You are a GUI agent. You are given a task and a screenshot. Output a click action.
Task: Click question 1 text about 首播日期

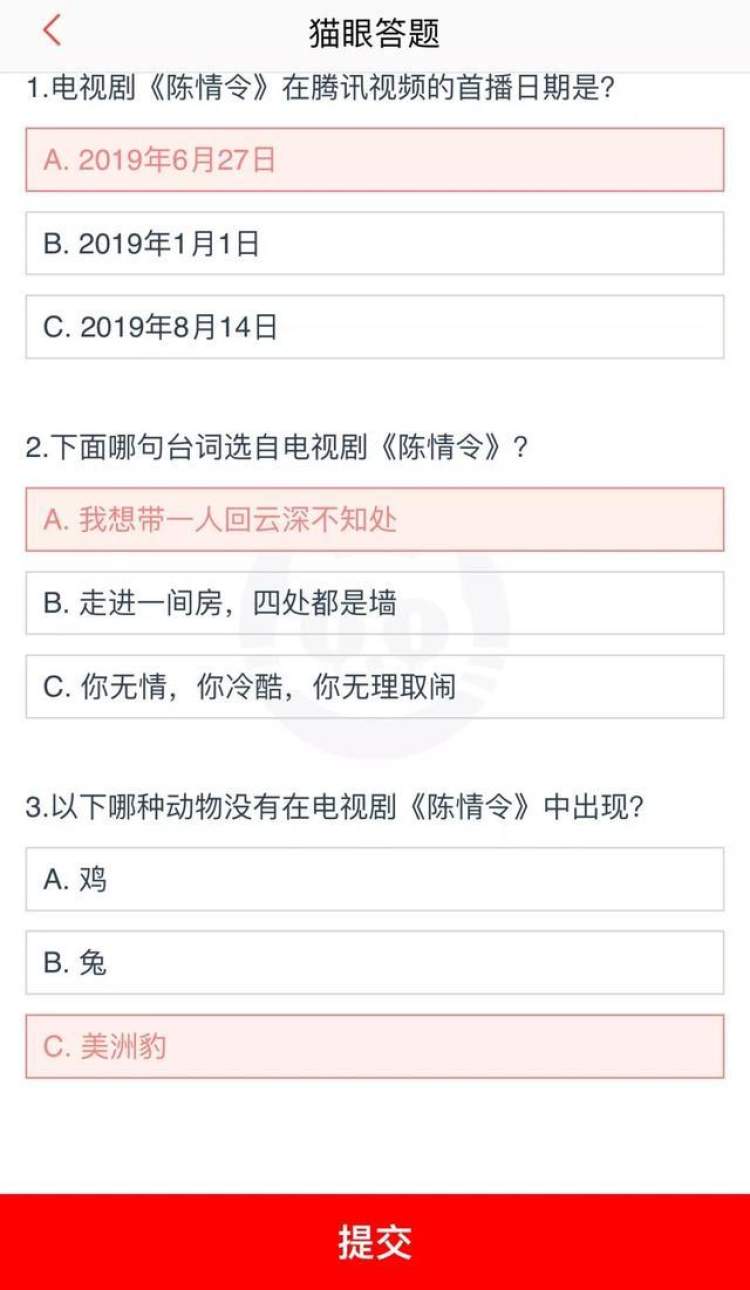[320, 89]
